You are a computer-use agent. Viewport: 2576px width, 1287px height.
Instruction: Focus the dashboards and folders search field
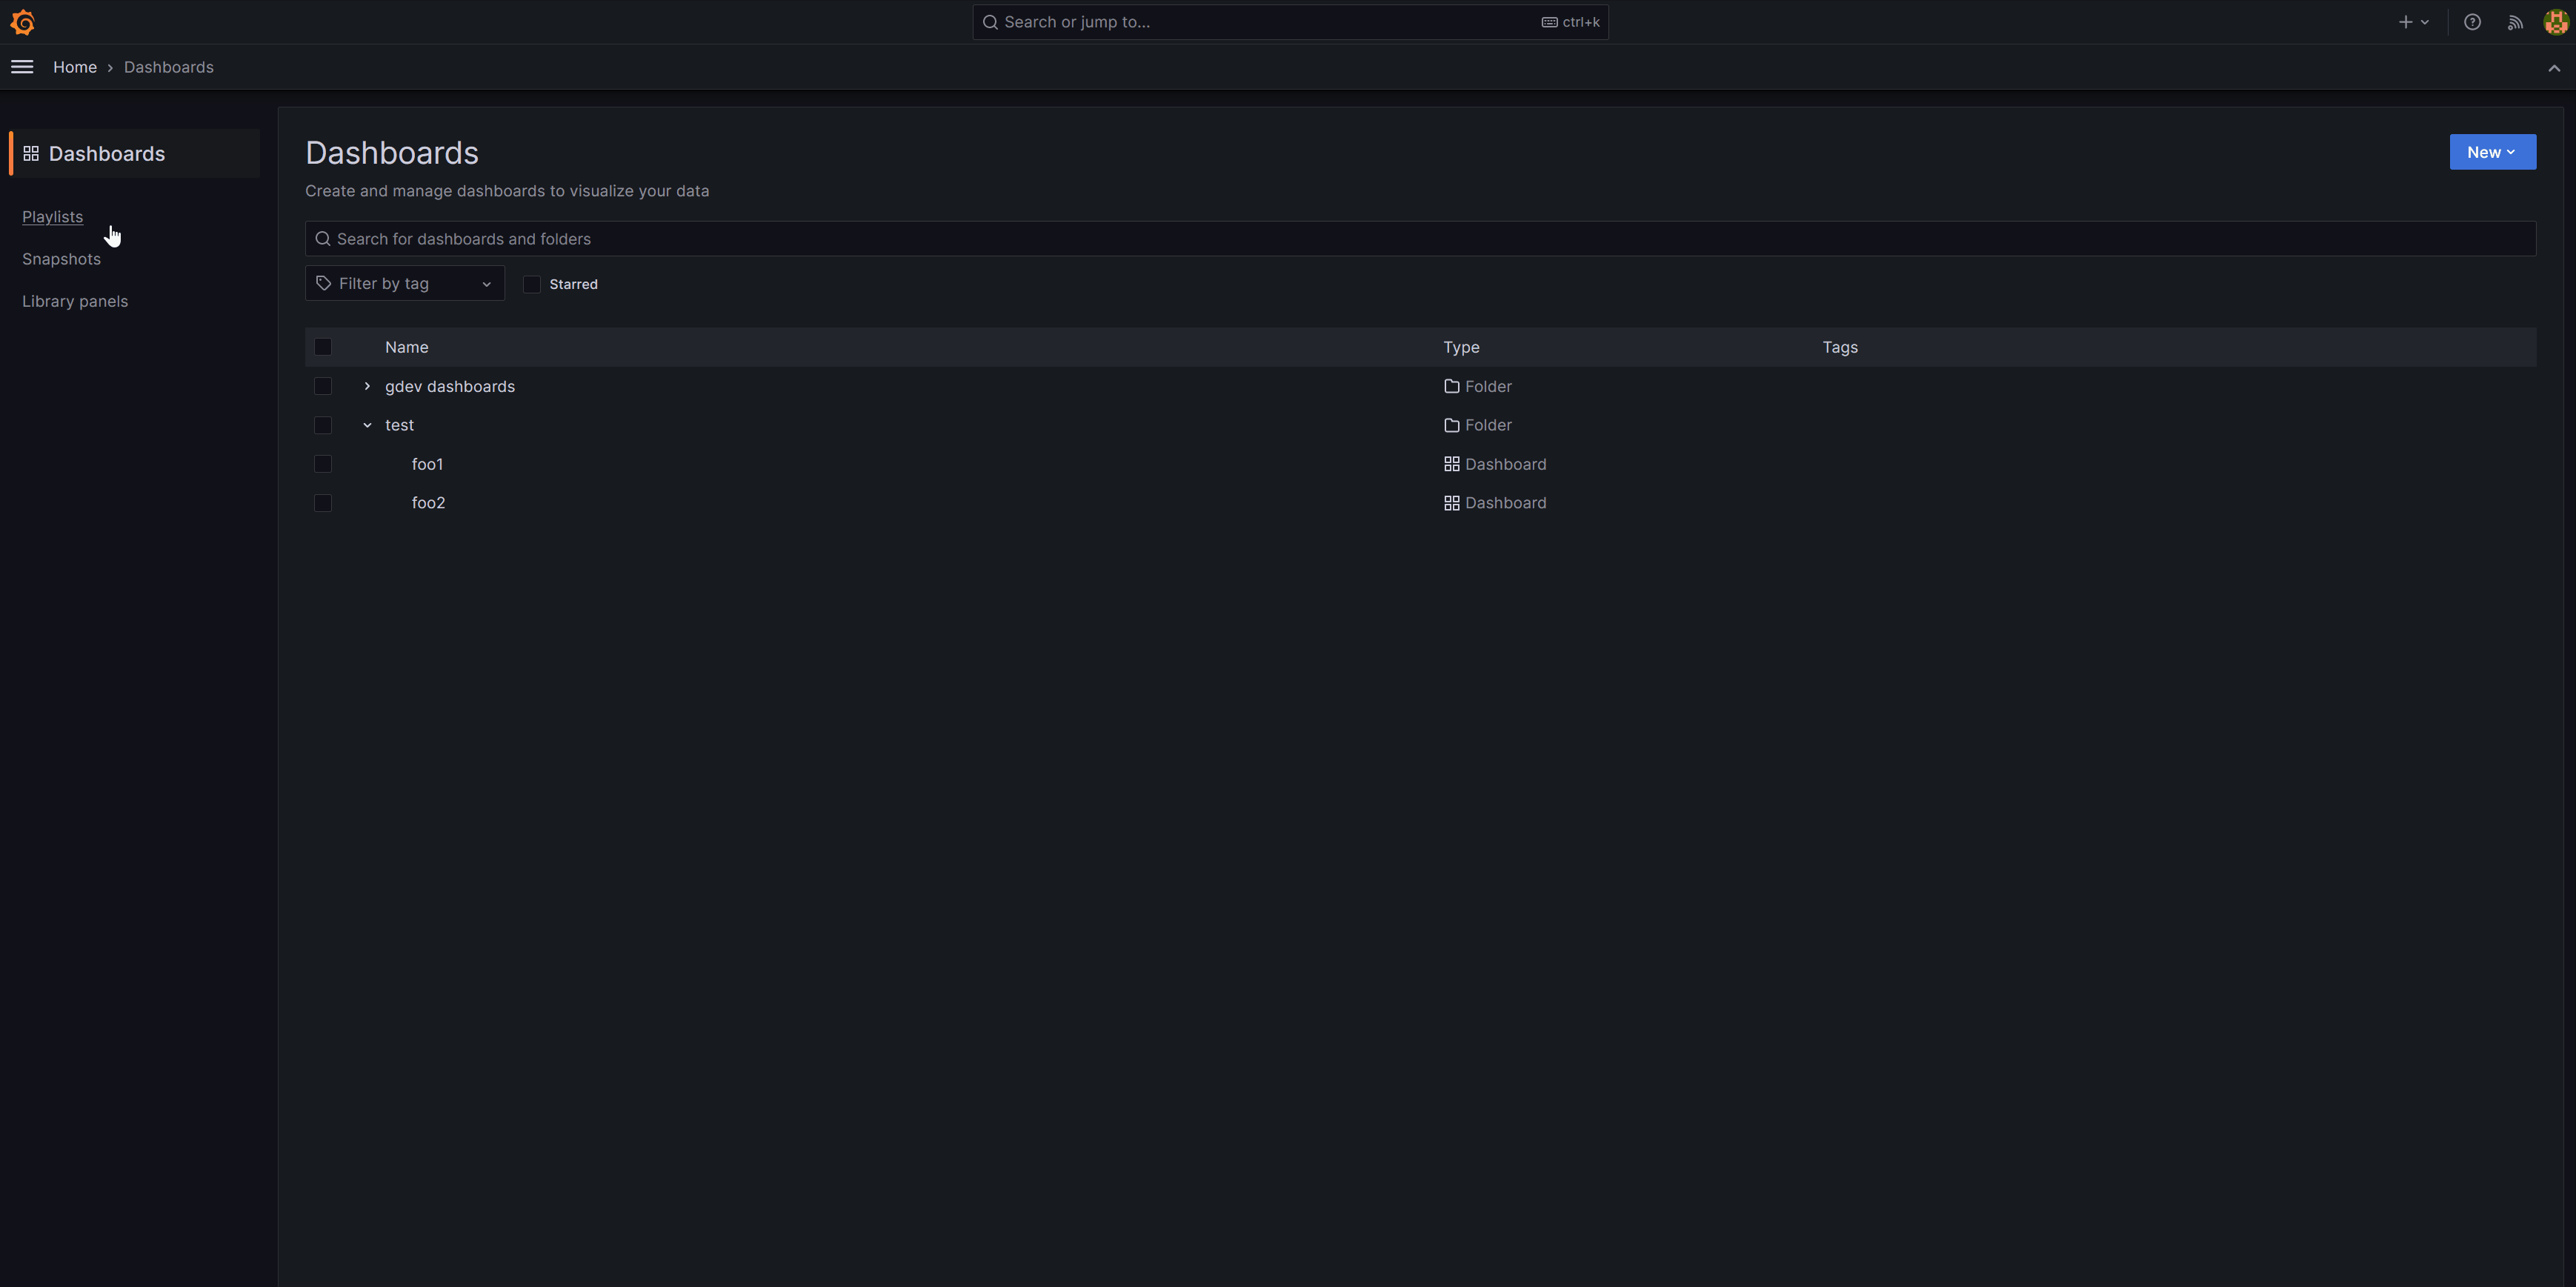(x=1420, y=239)
